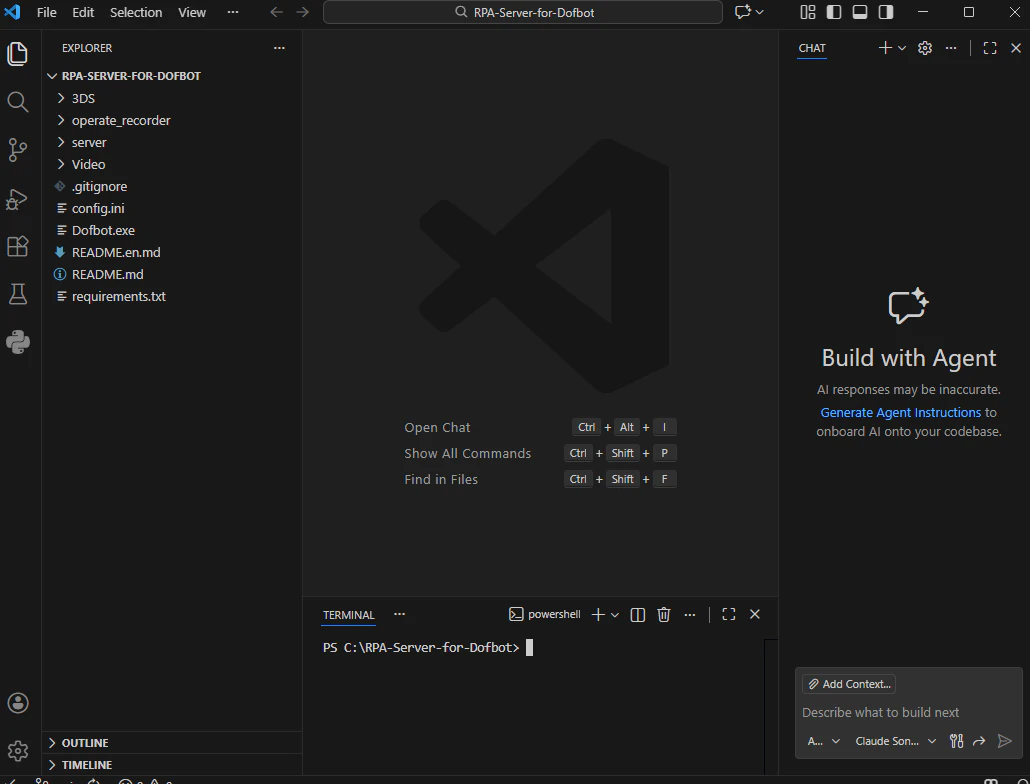Open Configure Tools icon in chat

(x=956, y=741)
